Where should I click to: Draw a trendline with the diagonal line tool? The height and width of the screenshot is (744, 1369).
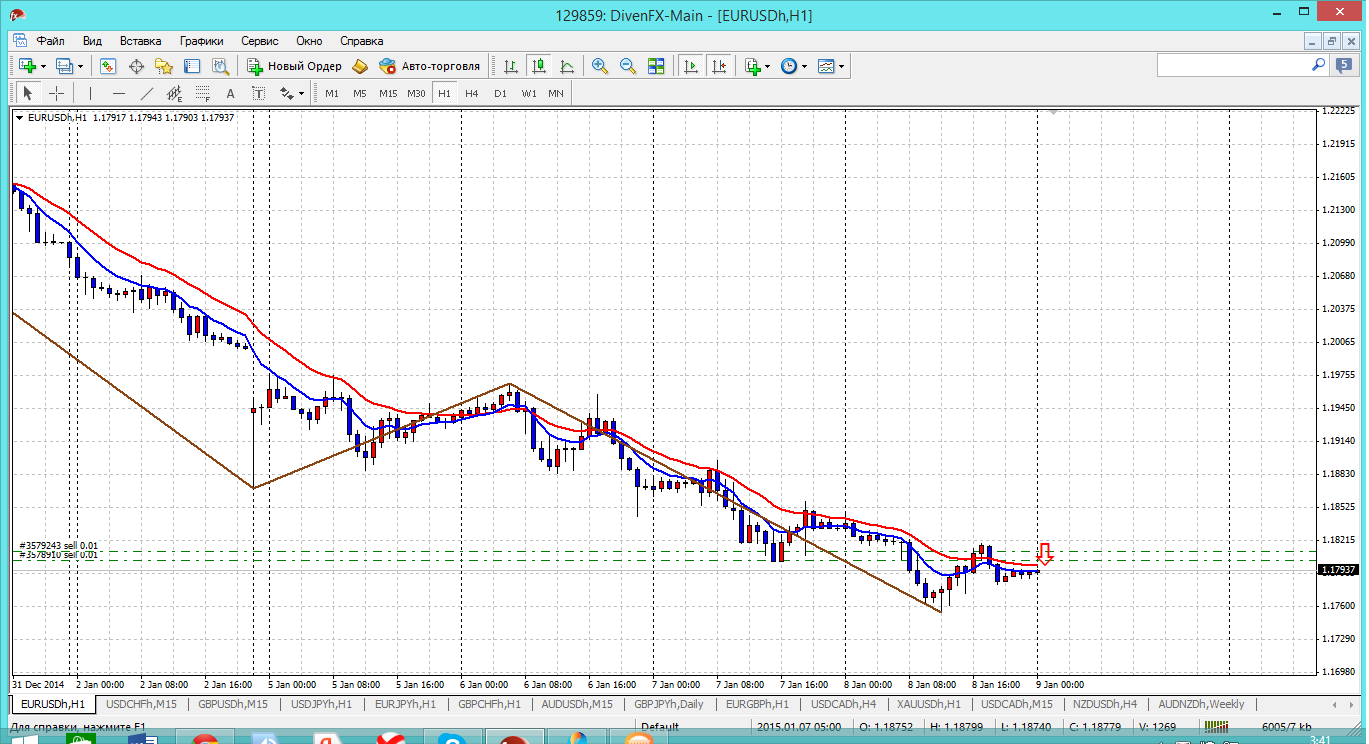[147, 93]
